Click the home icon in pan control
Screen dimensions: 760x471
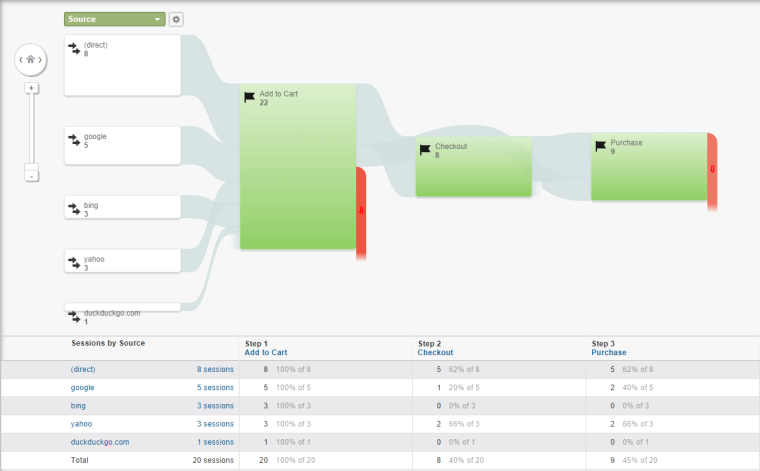[x=31, y=60]
